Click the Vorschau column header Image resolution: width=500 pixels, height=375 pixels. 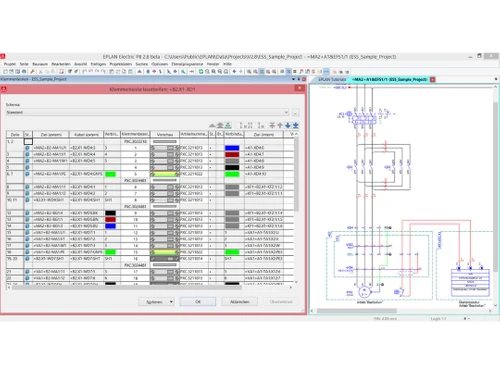tap(165, 134)
